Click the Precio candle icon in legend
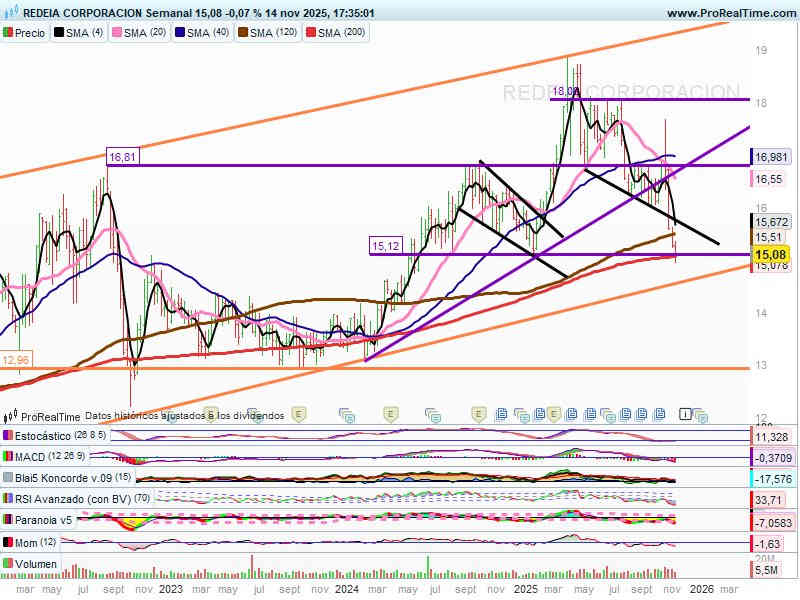This screenshot has width=800, height=600. point(9,33)
